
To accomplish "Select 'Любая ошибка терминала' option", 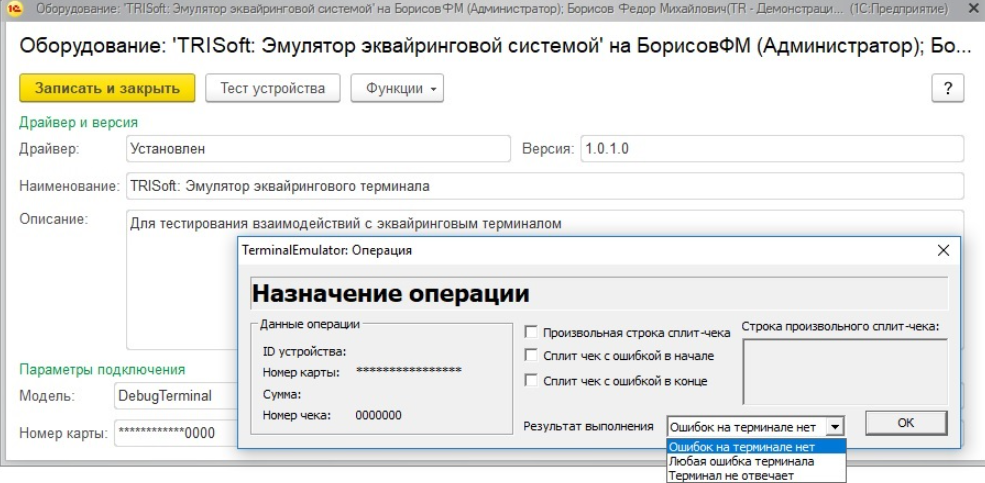I will click(756, 461).
